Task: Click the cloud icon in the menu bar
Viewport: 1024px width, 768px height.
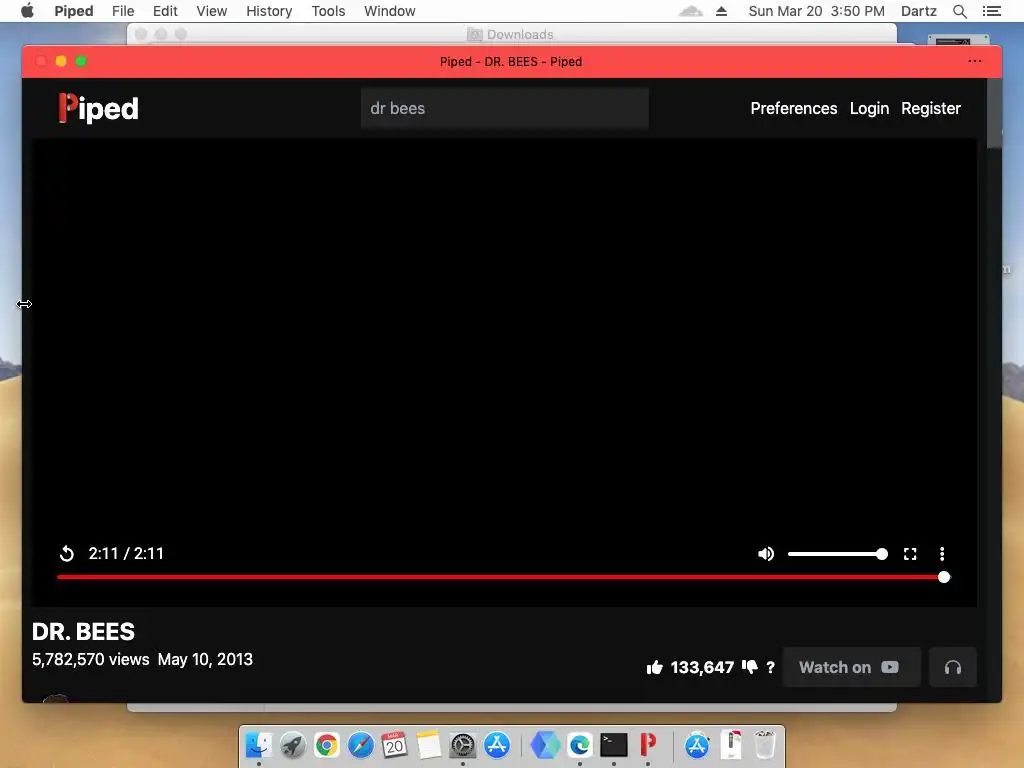Action: [x=691, y=11]
